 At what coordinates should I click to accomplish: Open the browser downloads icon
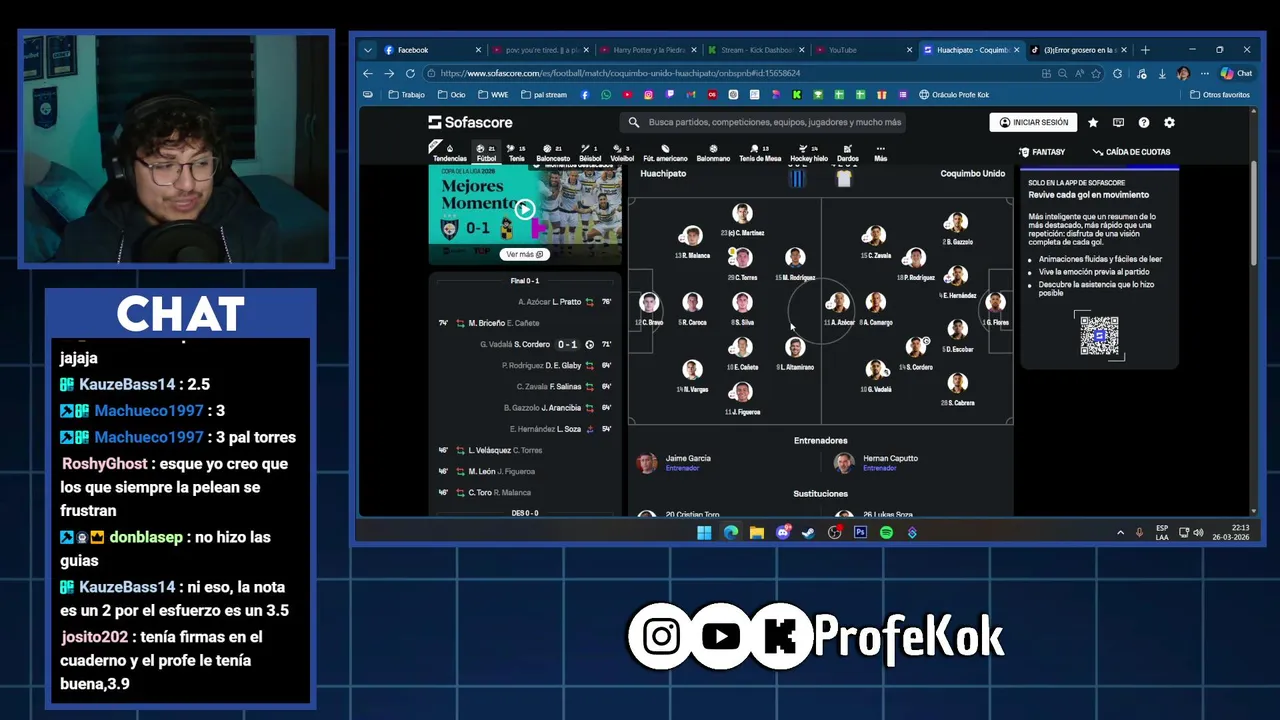tap(1162, 73)
